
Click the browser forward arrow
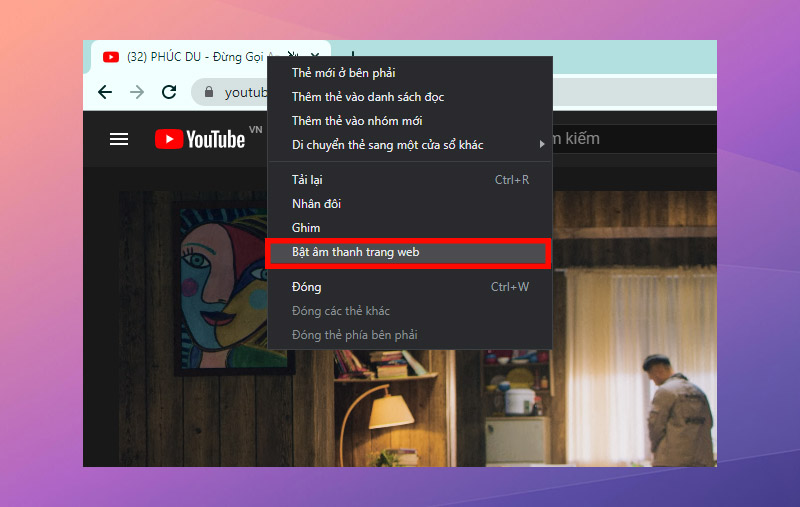point(137,92)
